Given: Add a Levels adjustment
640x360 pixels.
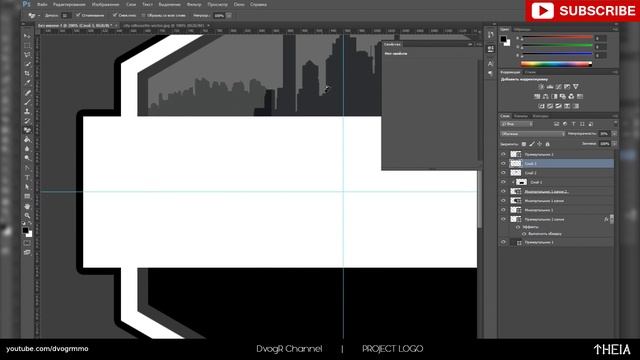Looking at the screenshot, I should (550, 87).
